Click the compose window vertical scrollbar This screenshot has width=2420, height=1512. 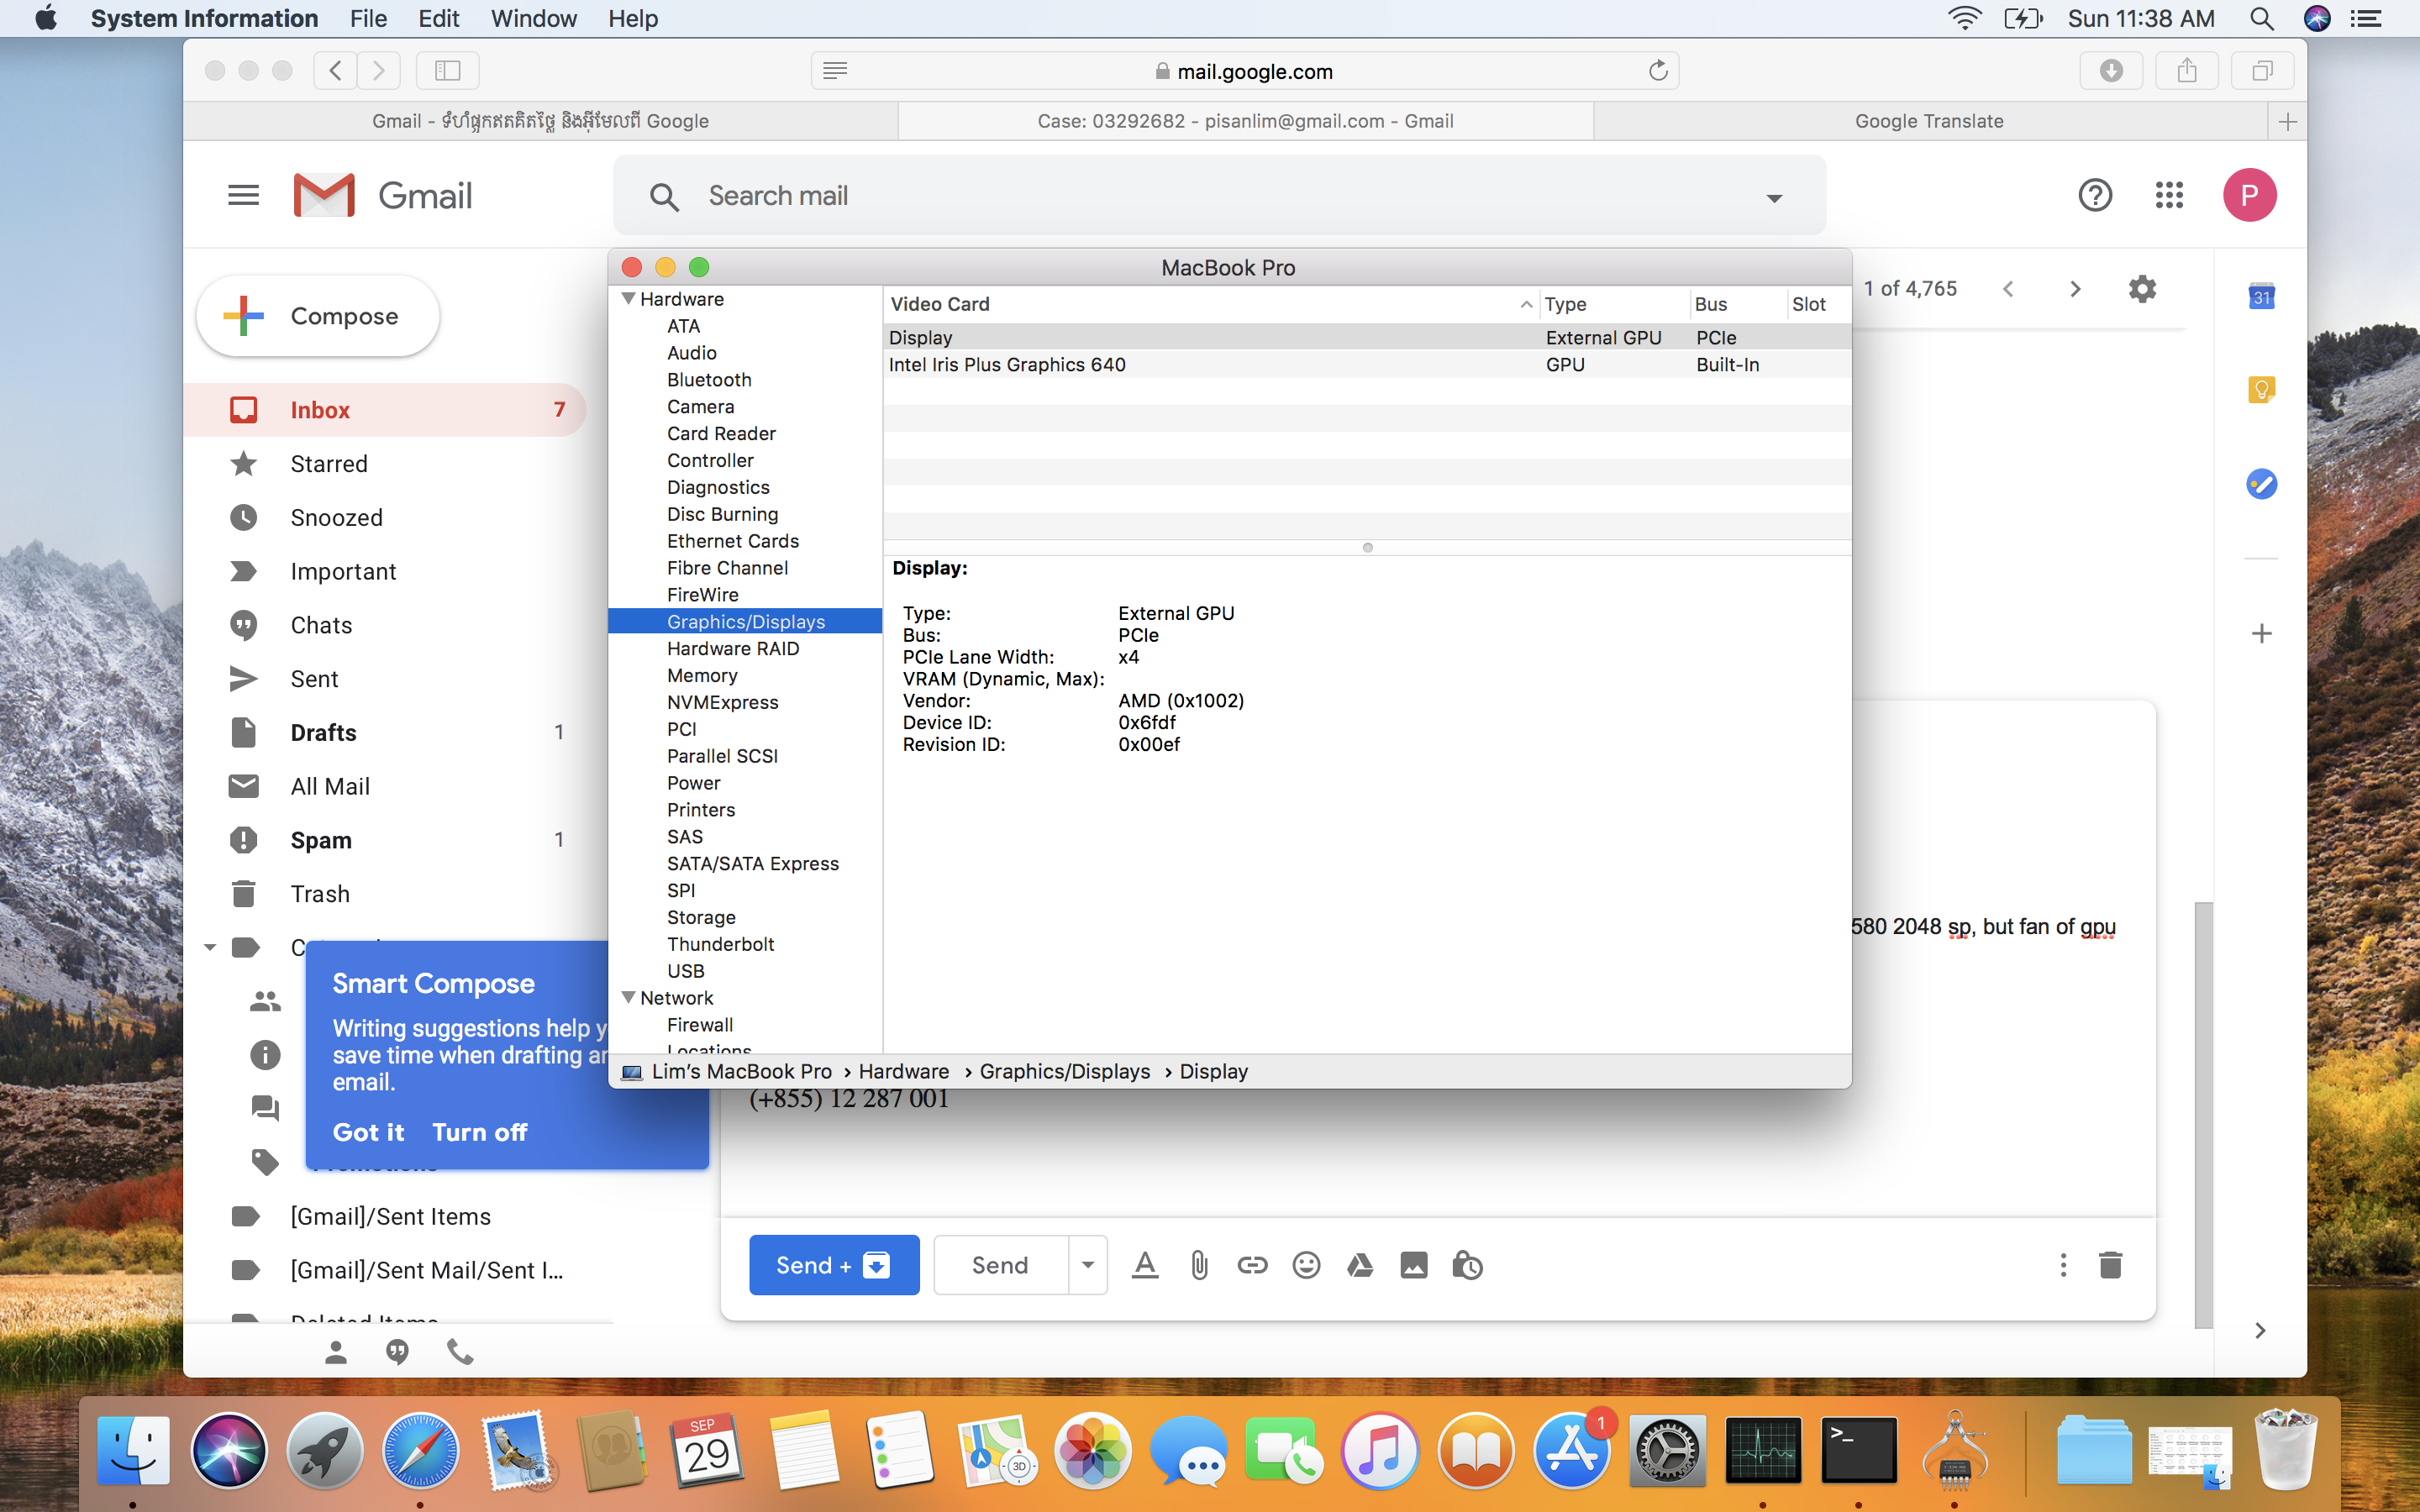pos(2203,1115)
